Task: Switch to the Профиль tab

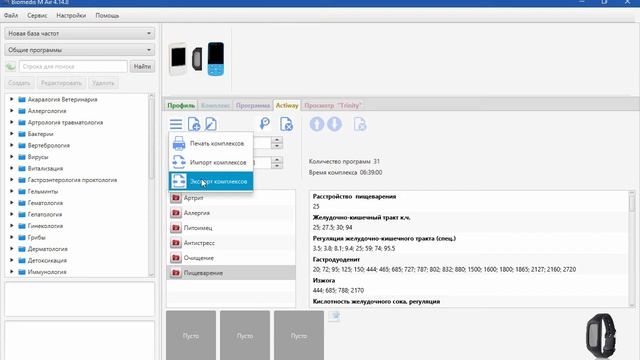Action: click(181, 105)
